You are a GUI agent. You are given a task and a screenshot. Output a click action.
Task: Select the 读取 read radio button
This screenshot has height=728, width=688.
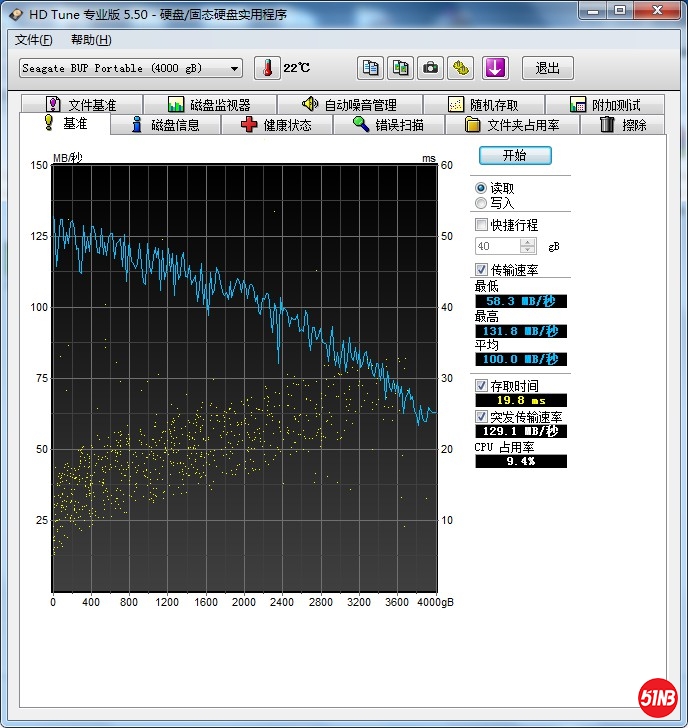click(x=481, y=188)
